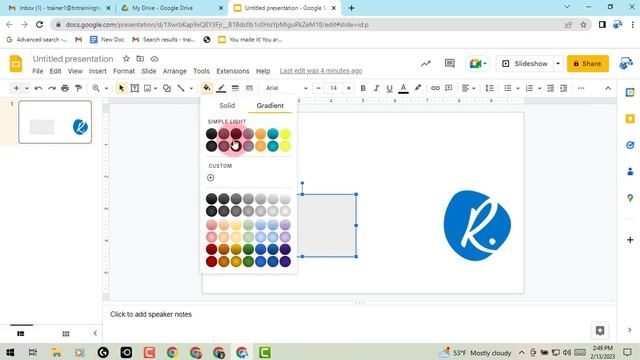Click the Insert image icon

click(148, 88)
